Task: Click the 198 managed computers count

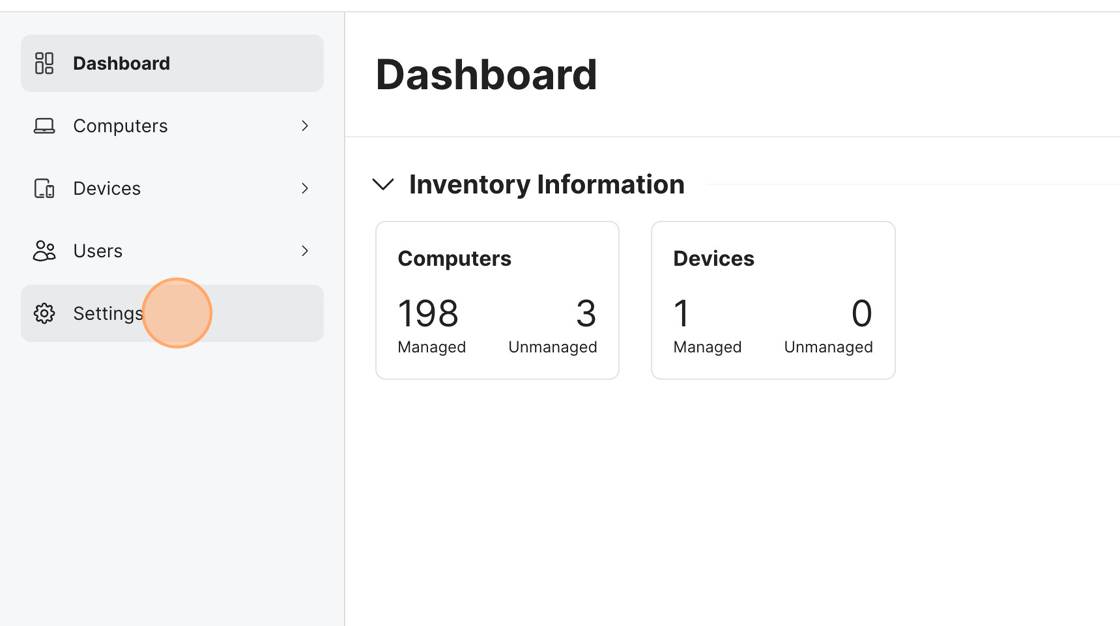Action: click(428, 314)
